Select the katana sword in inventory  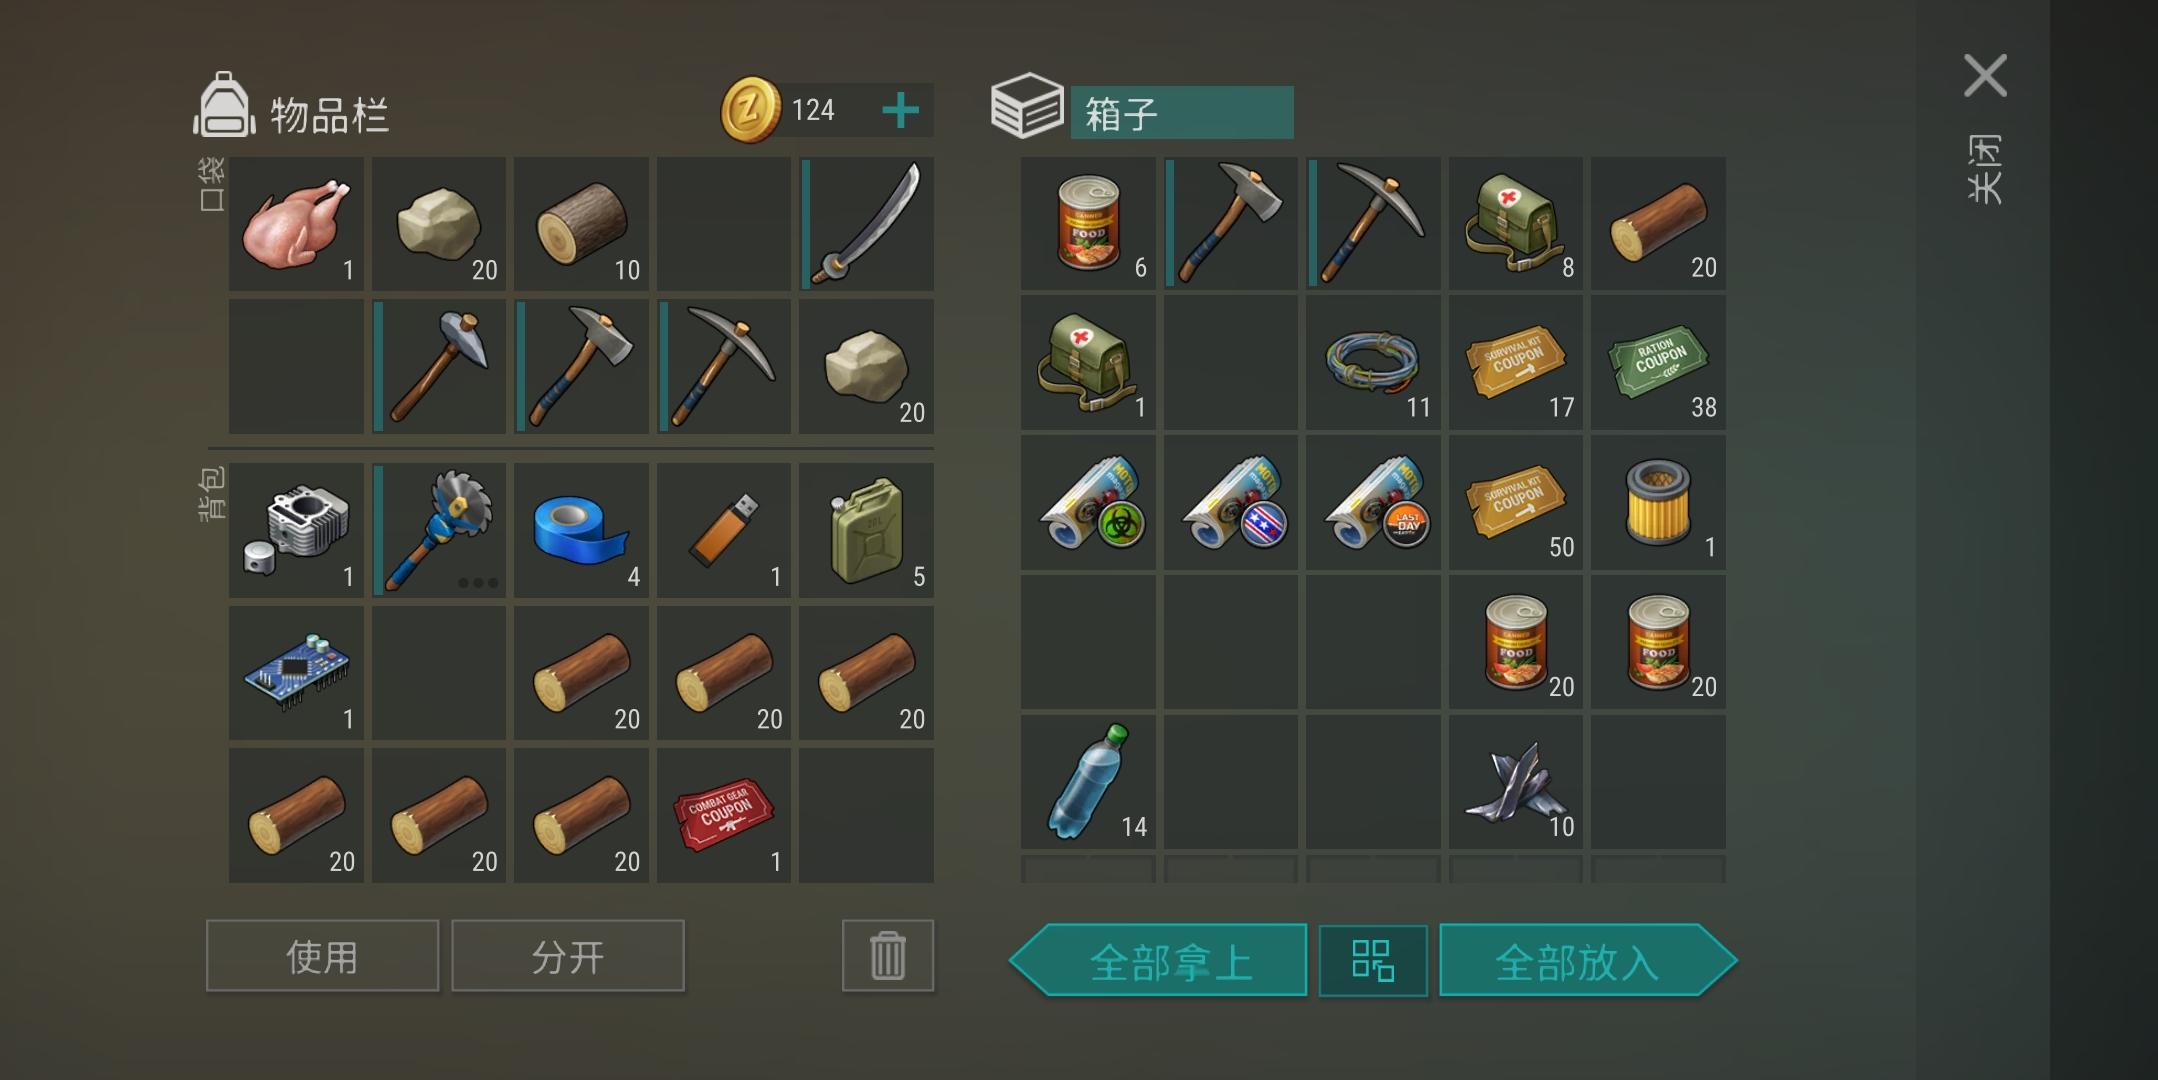point(867,223)
